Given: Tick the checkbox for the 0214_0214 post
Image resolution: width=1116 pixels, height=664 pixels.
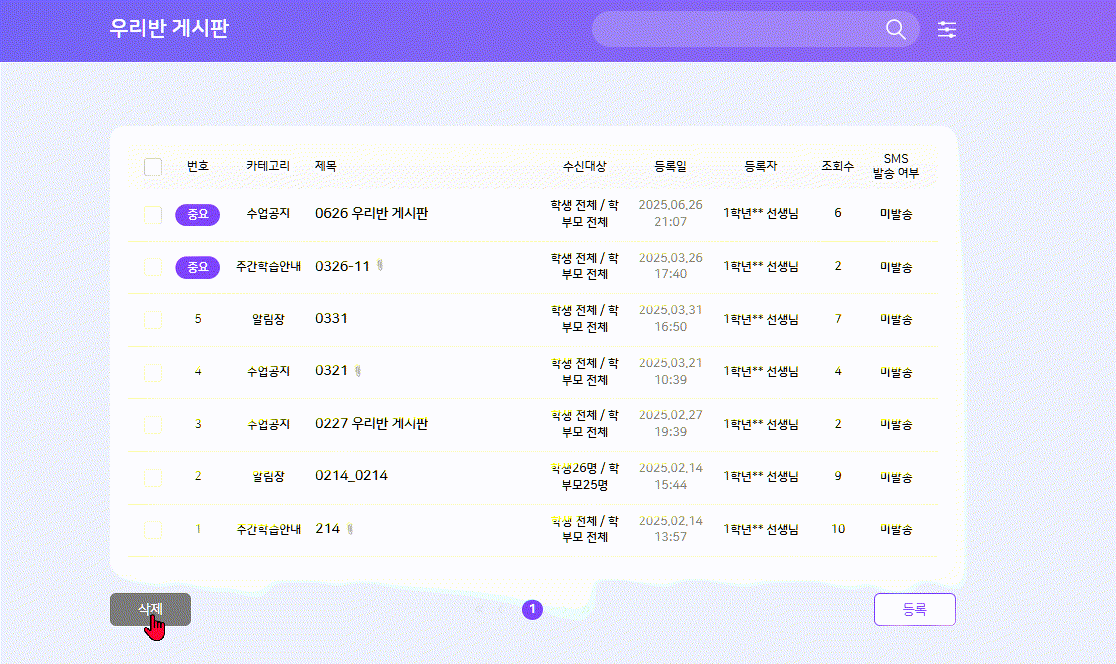Looking at the screenshot, I should [x=153, y=476].
